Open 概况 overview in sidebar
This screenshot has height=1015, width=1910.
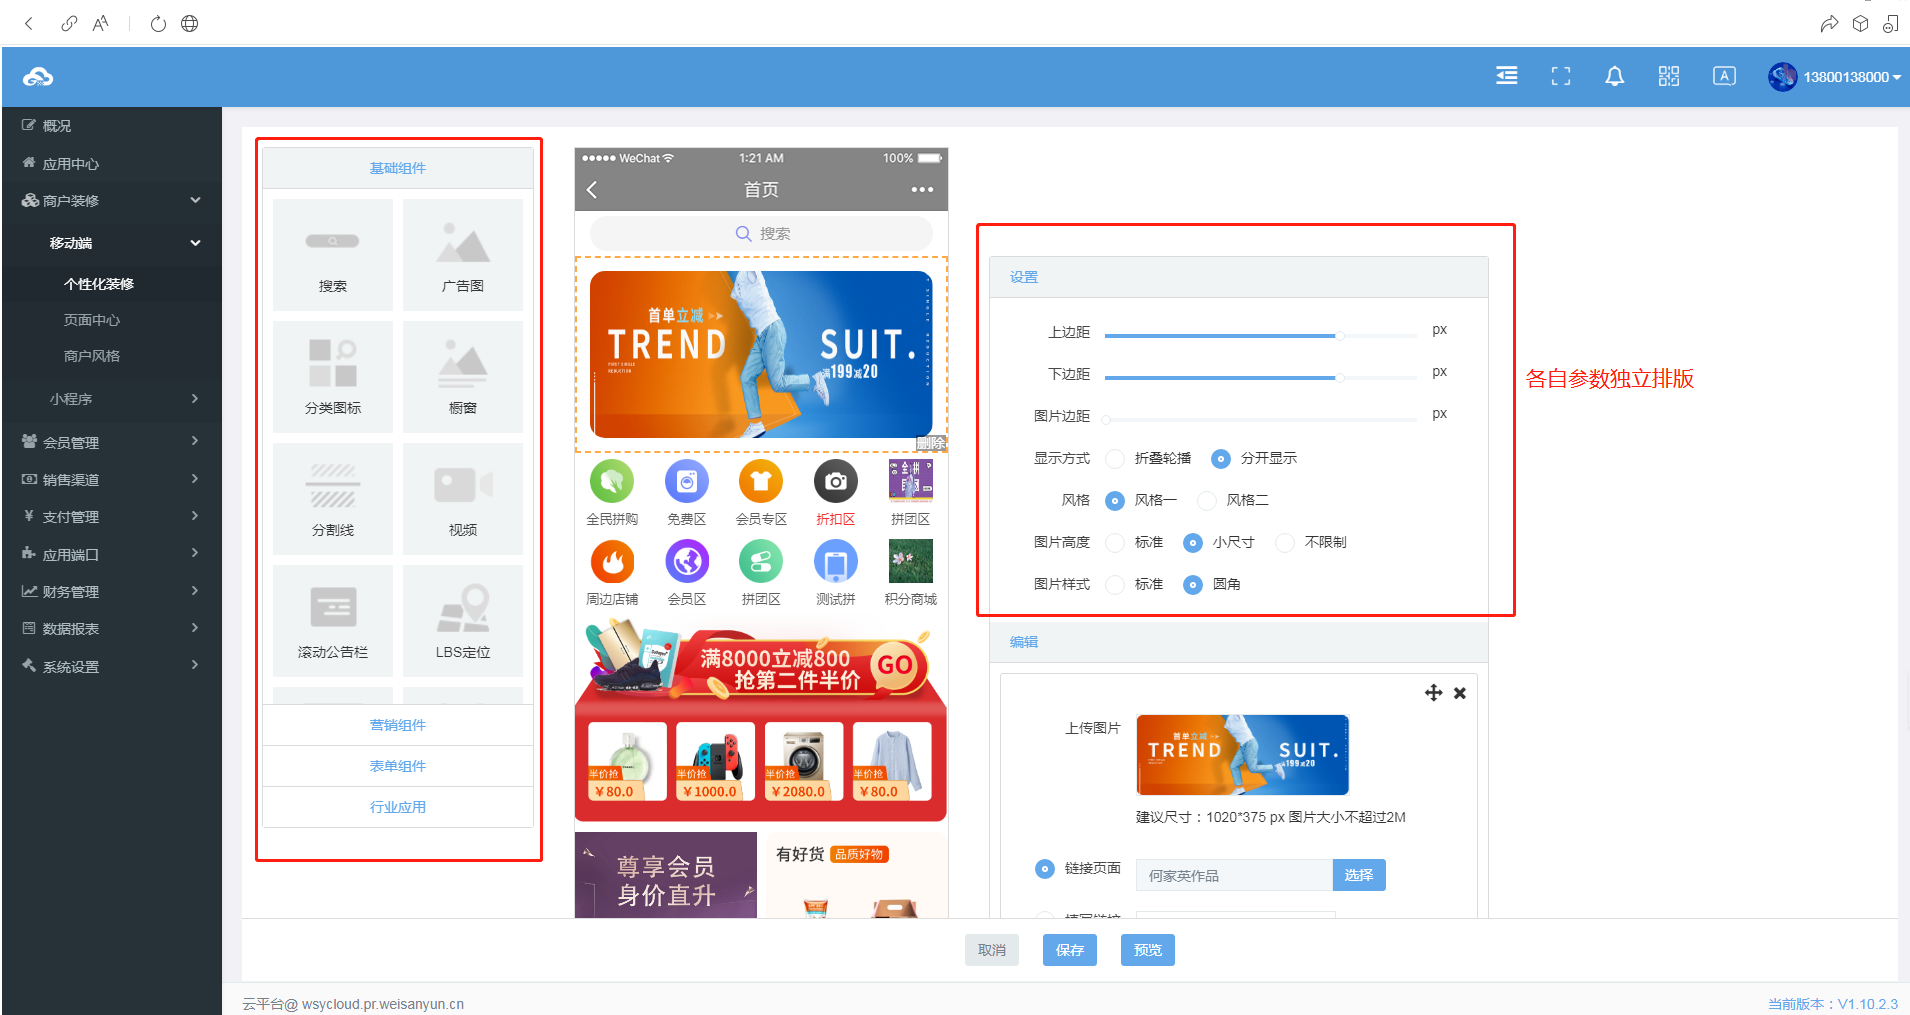click(57, 125)
